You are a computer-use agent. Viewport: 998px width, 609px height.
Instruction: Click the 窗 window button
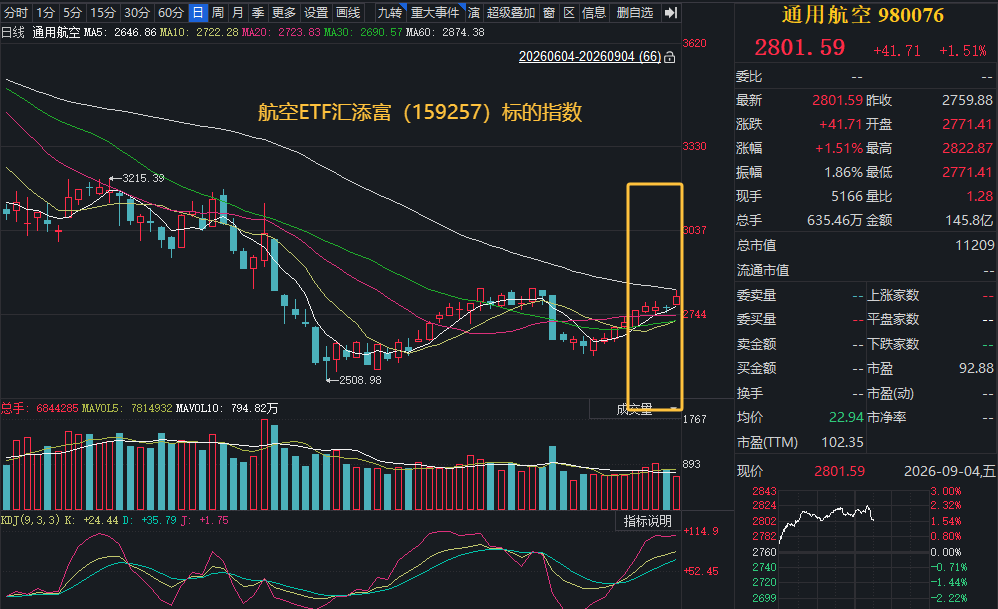tap(549, 13)
